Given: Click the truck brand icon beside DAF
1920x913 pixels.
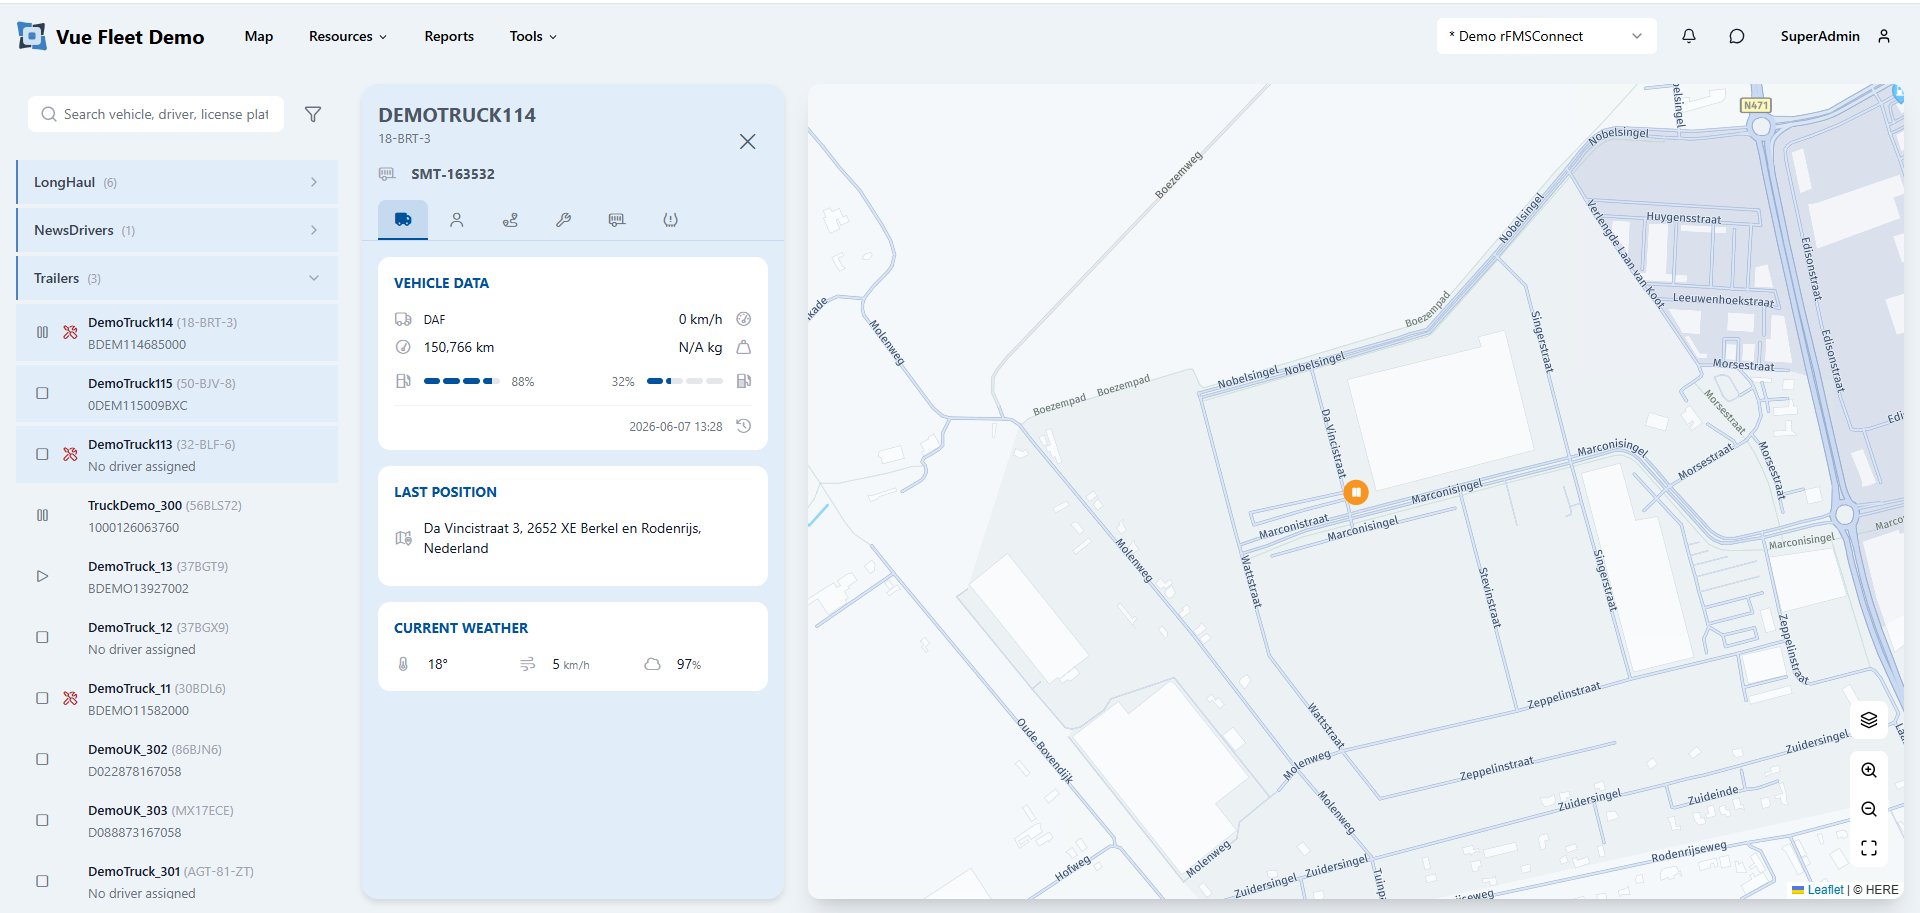Looking at the screenshot, I should [403, 319].
